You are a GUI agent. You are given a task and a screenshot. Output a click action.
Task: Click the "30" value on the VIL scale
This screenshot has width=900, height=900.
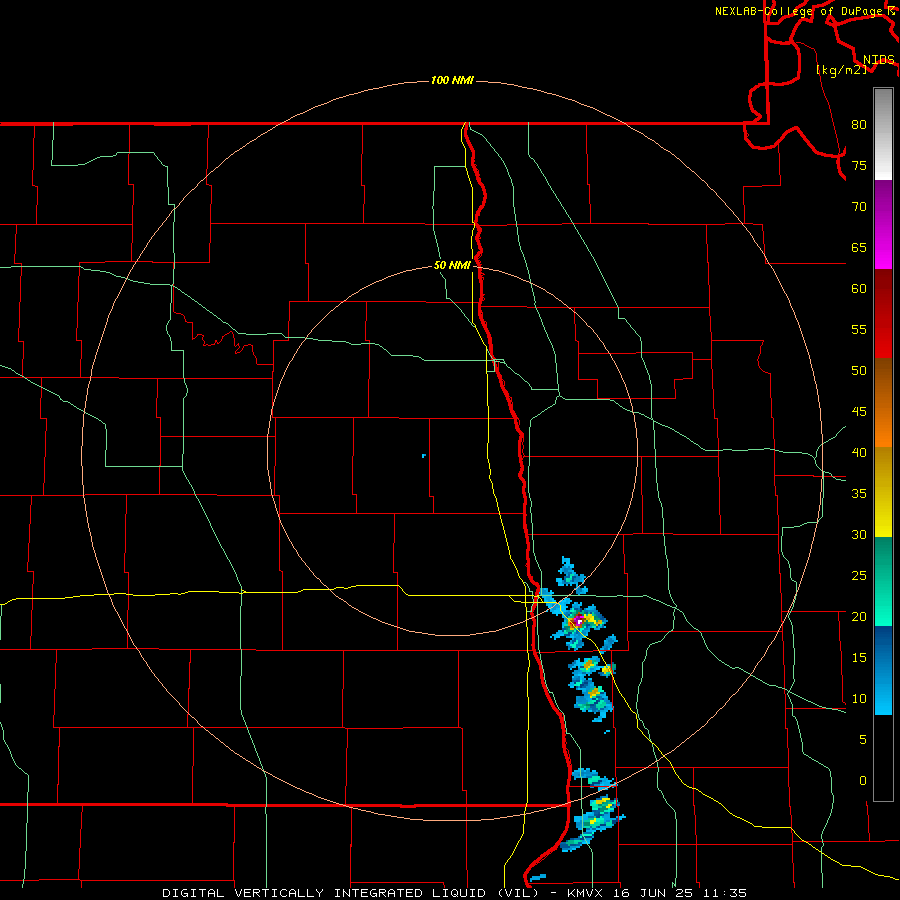click(859, 534)
